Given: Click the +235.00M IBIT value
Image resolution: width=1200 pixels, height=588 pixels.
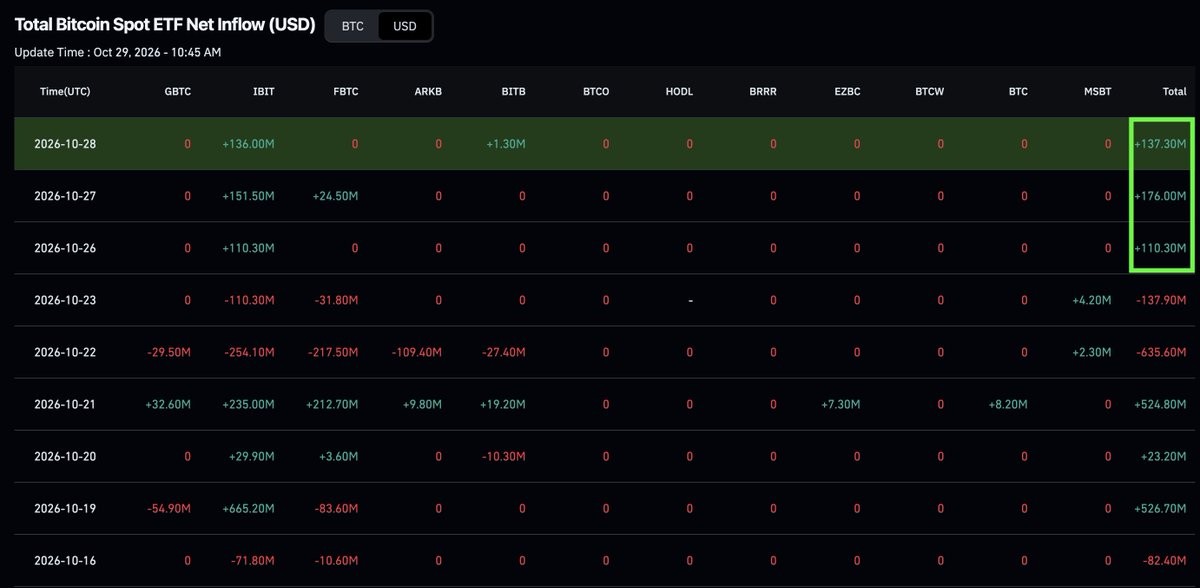Looking at the screenshot, I should point(248,404).
